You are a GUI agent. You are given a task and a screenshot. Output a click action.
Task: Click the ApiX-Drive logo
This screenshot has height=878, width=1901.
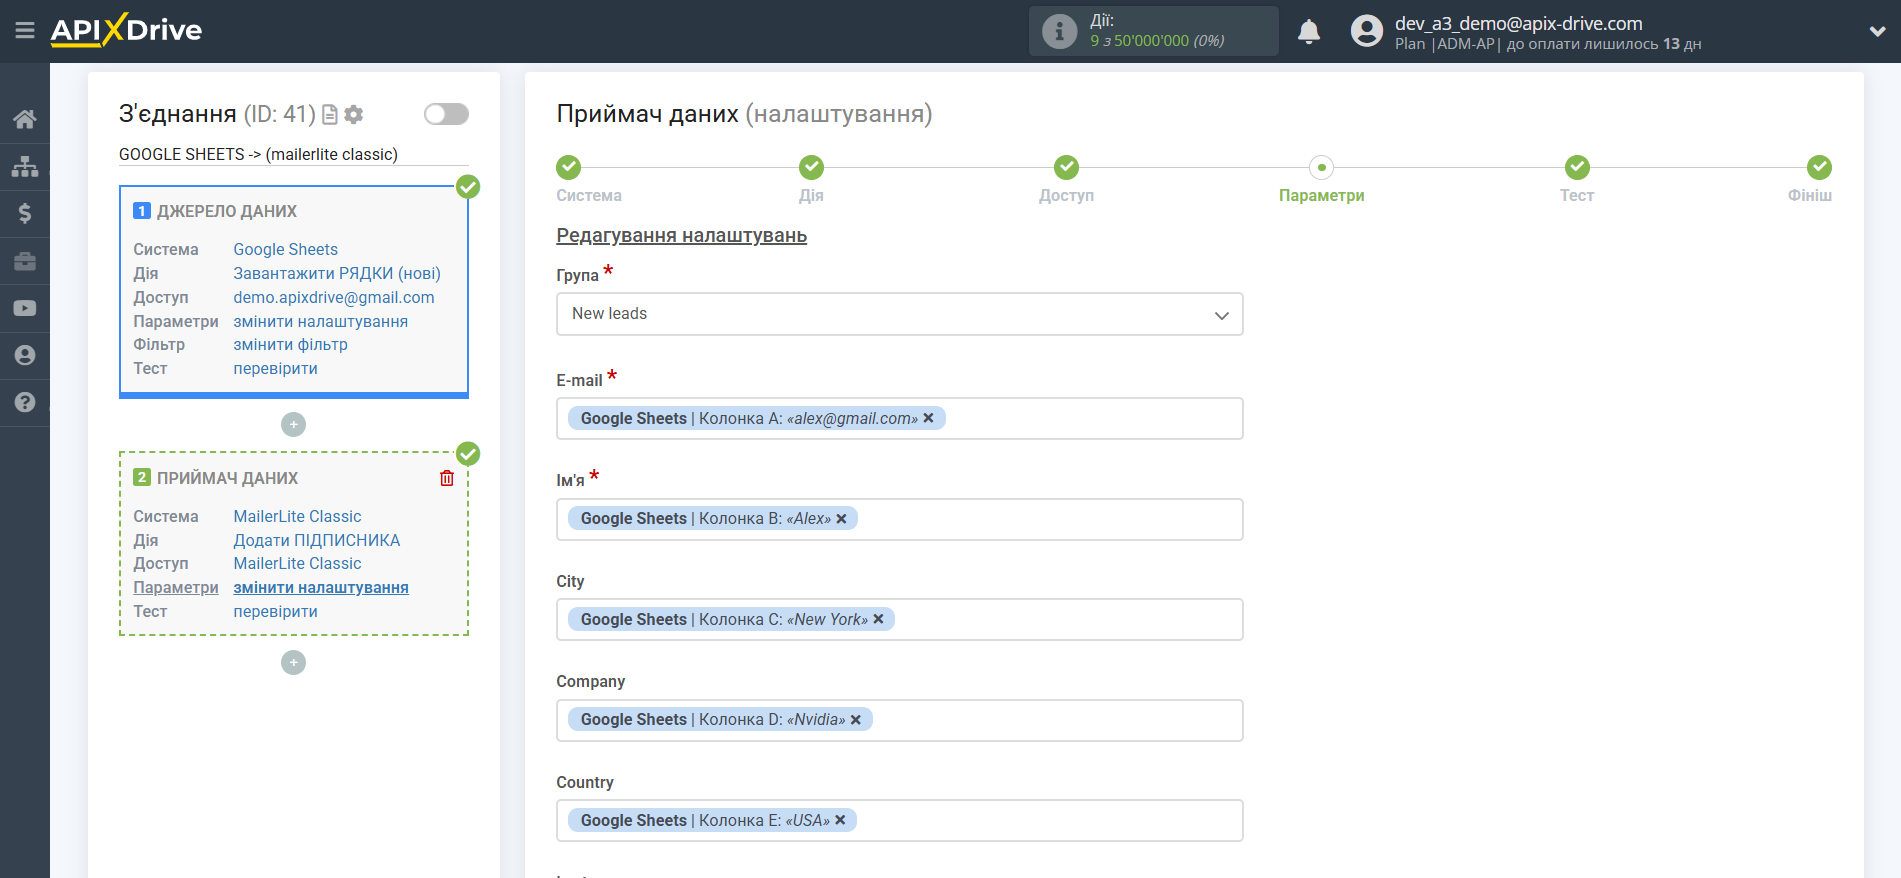pos(126,30)
